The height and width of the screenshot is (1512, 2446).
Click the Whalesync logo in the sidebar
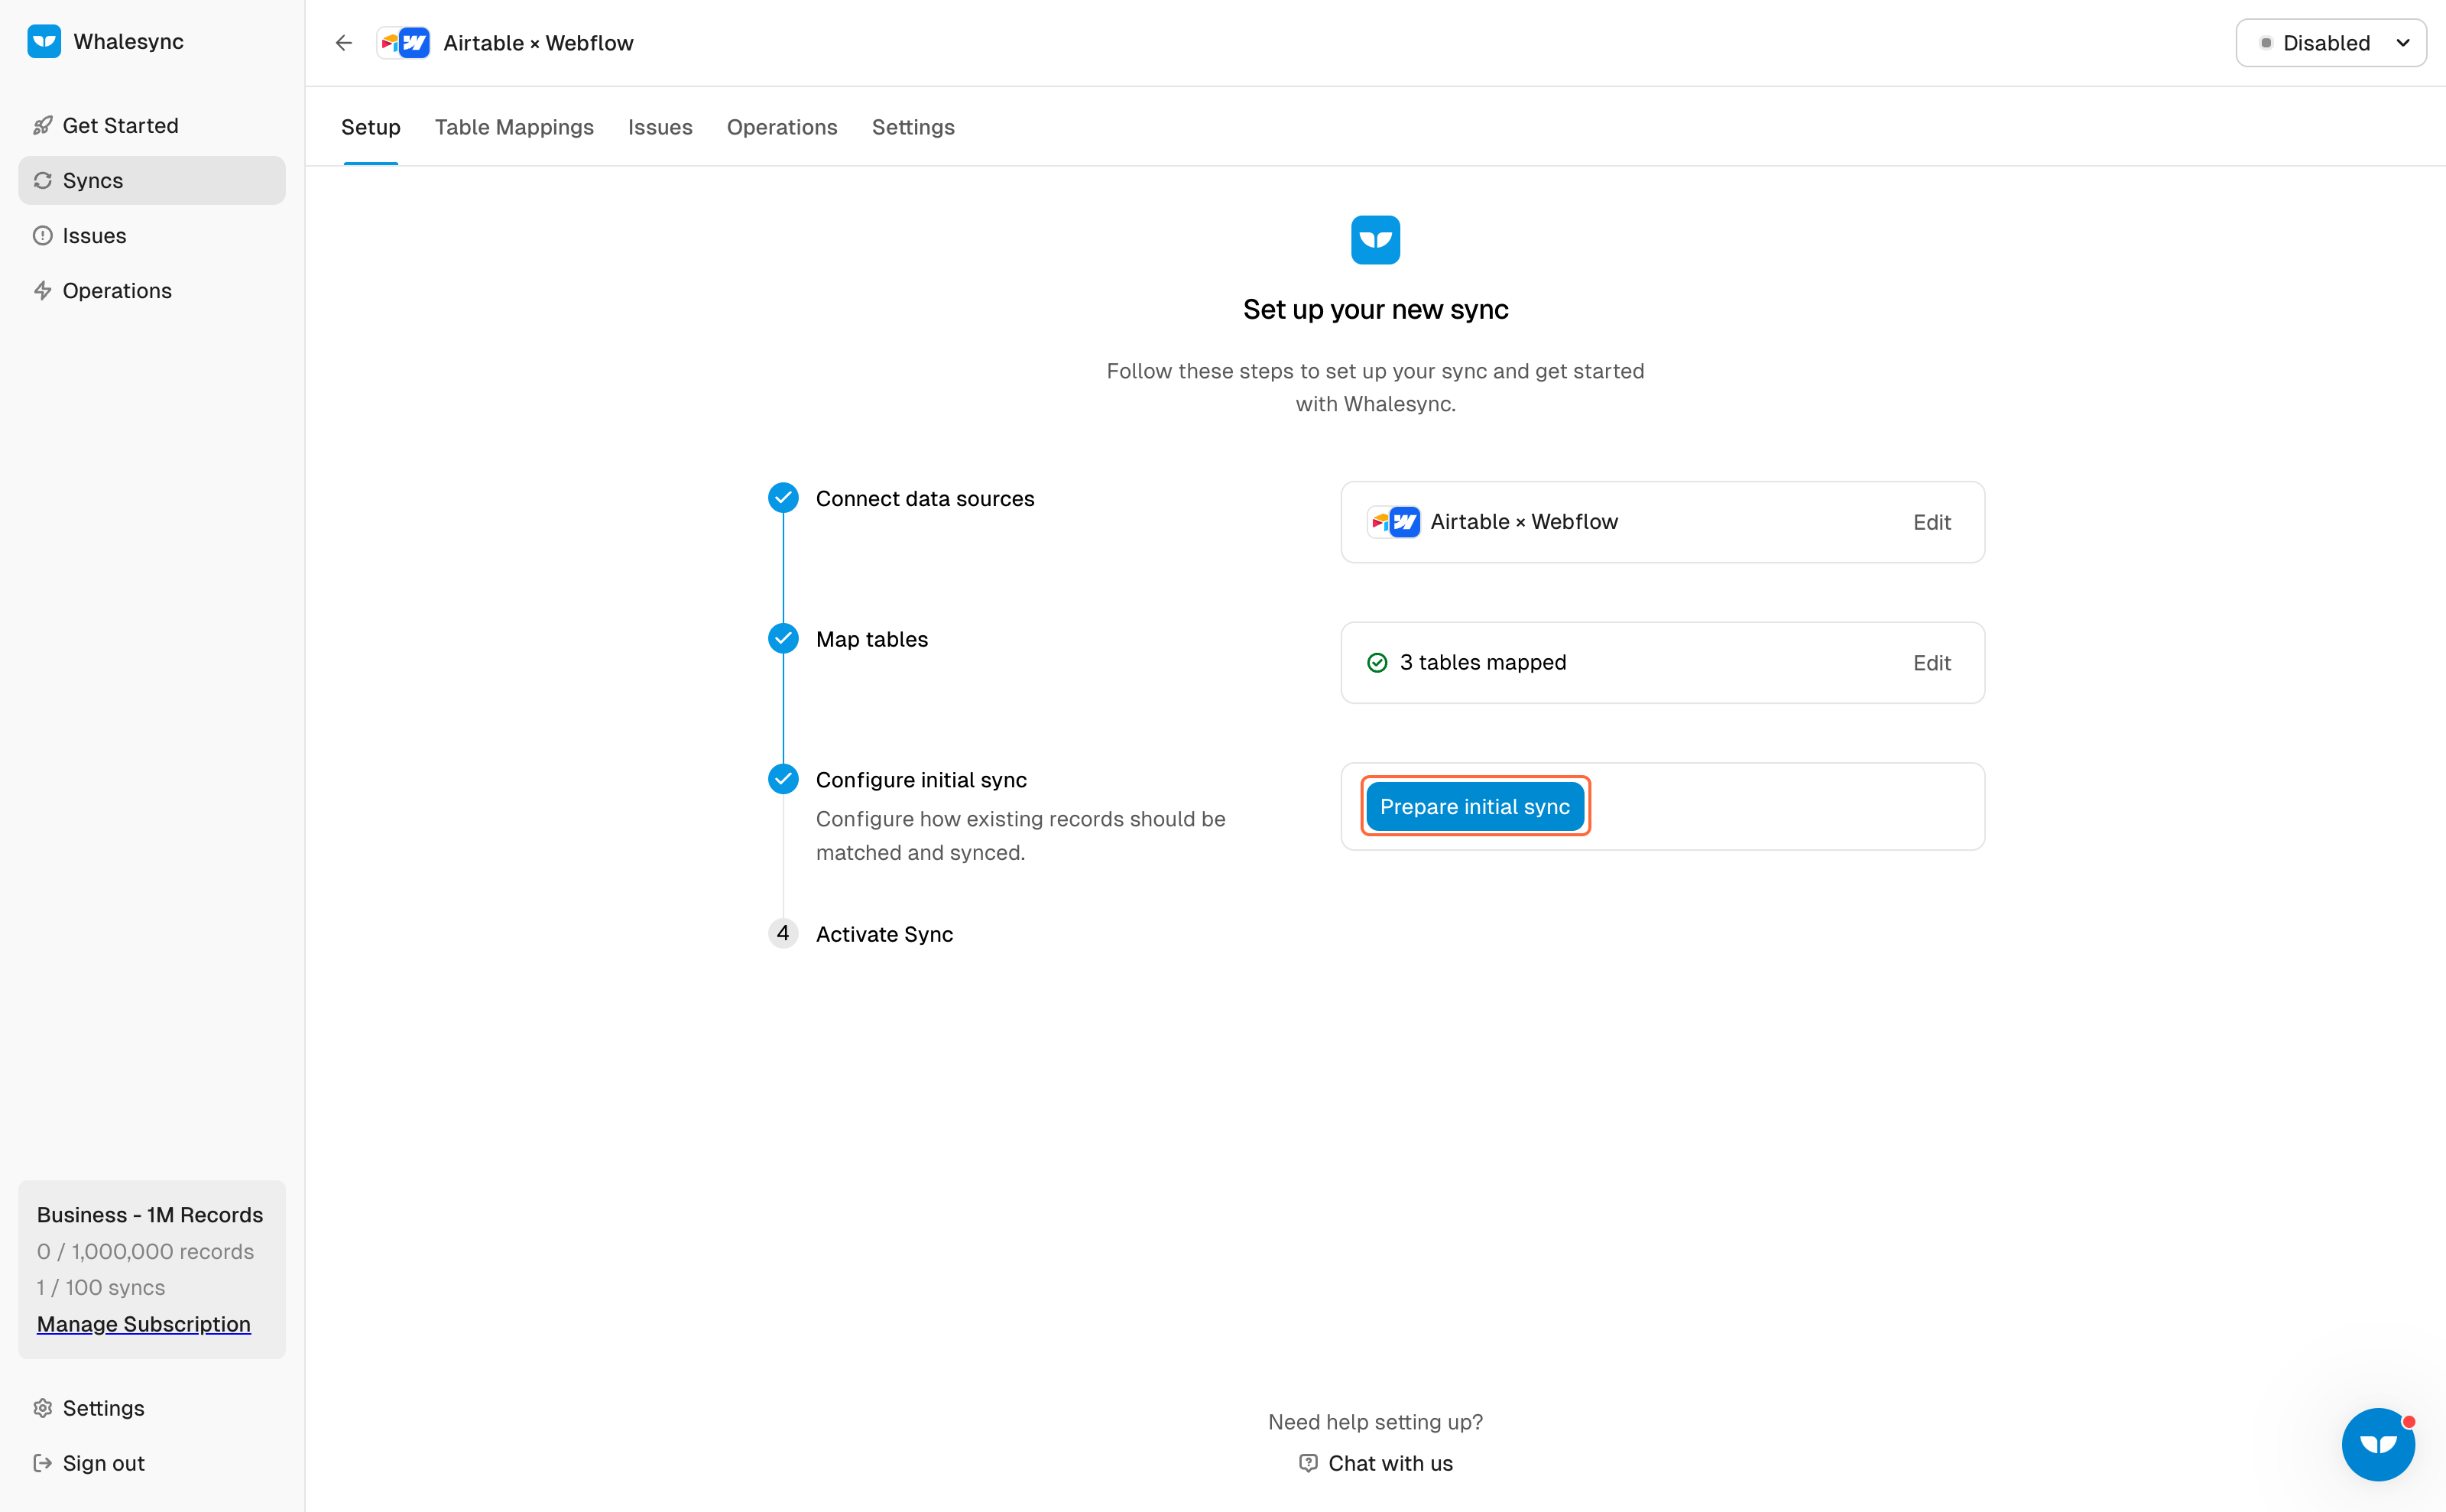pos(44,41)
